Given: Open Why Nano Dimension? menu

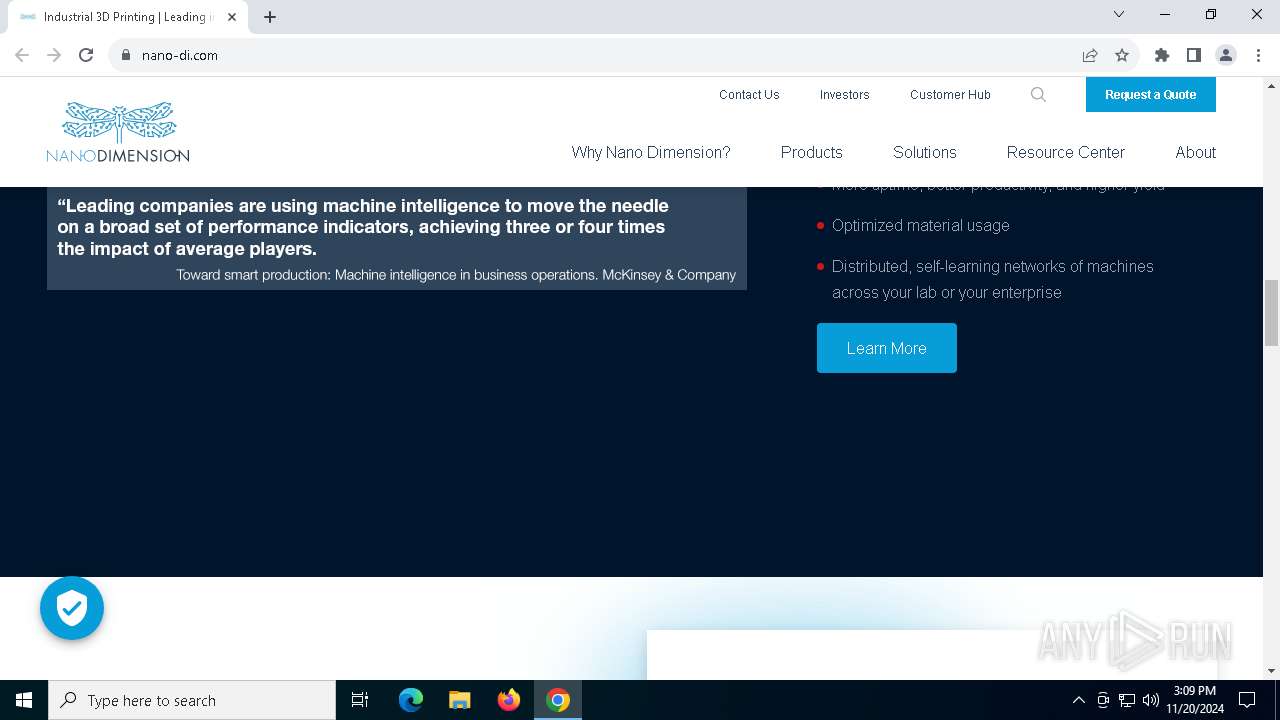Looking at the screenshot, I should [x=651, y=152].
